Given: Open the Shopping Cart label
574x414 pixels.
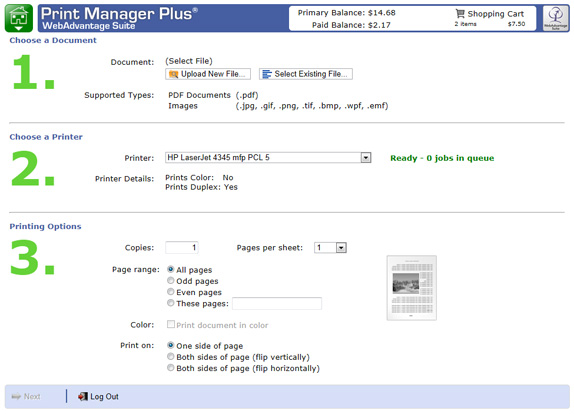Looking at the screenshot, I should (x=496, y=14).
